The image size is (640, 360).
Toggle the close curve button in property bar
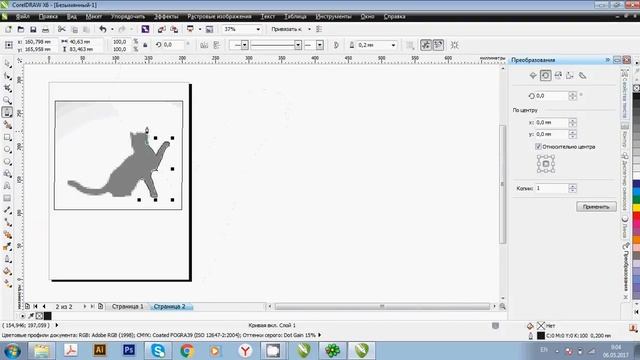(336, 45)
